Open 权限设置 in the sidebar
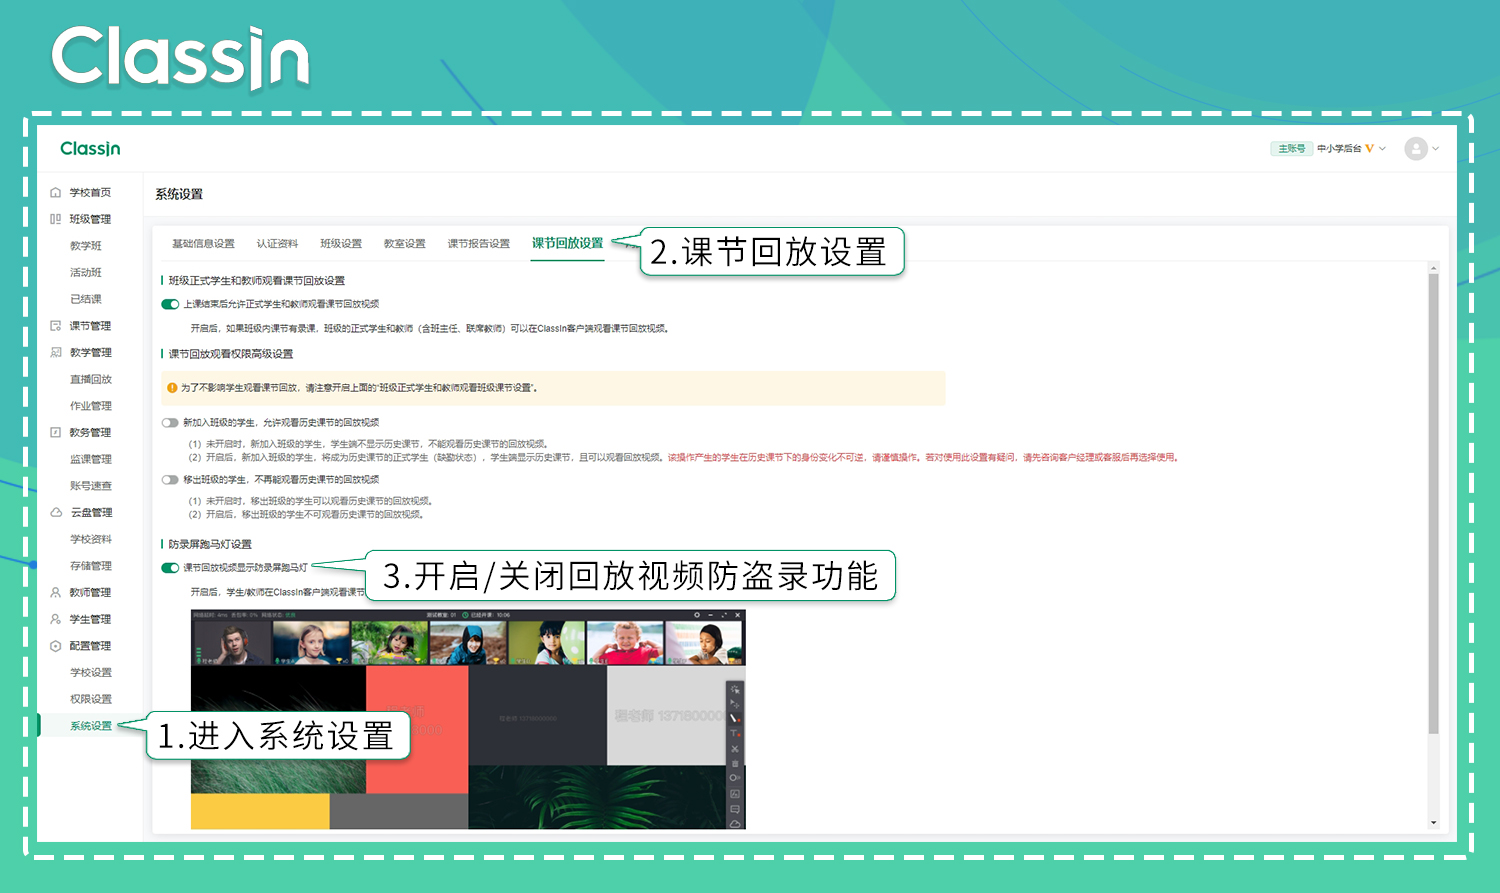Image resolution: width=1500 pixels, height=893 pixels. [91, 699]
